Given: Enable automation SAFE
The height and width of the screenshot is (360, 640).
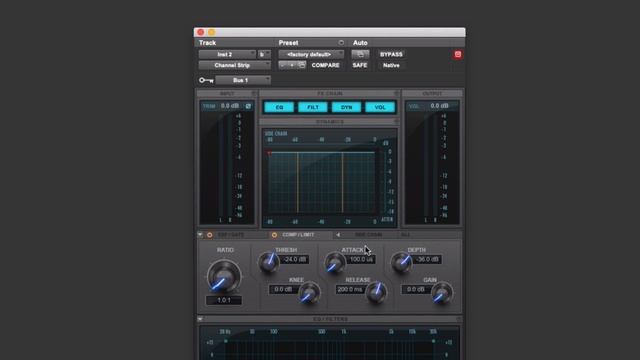Looking at the screenshot, I should click(360, 65).
